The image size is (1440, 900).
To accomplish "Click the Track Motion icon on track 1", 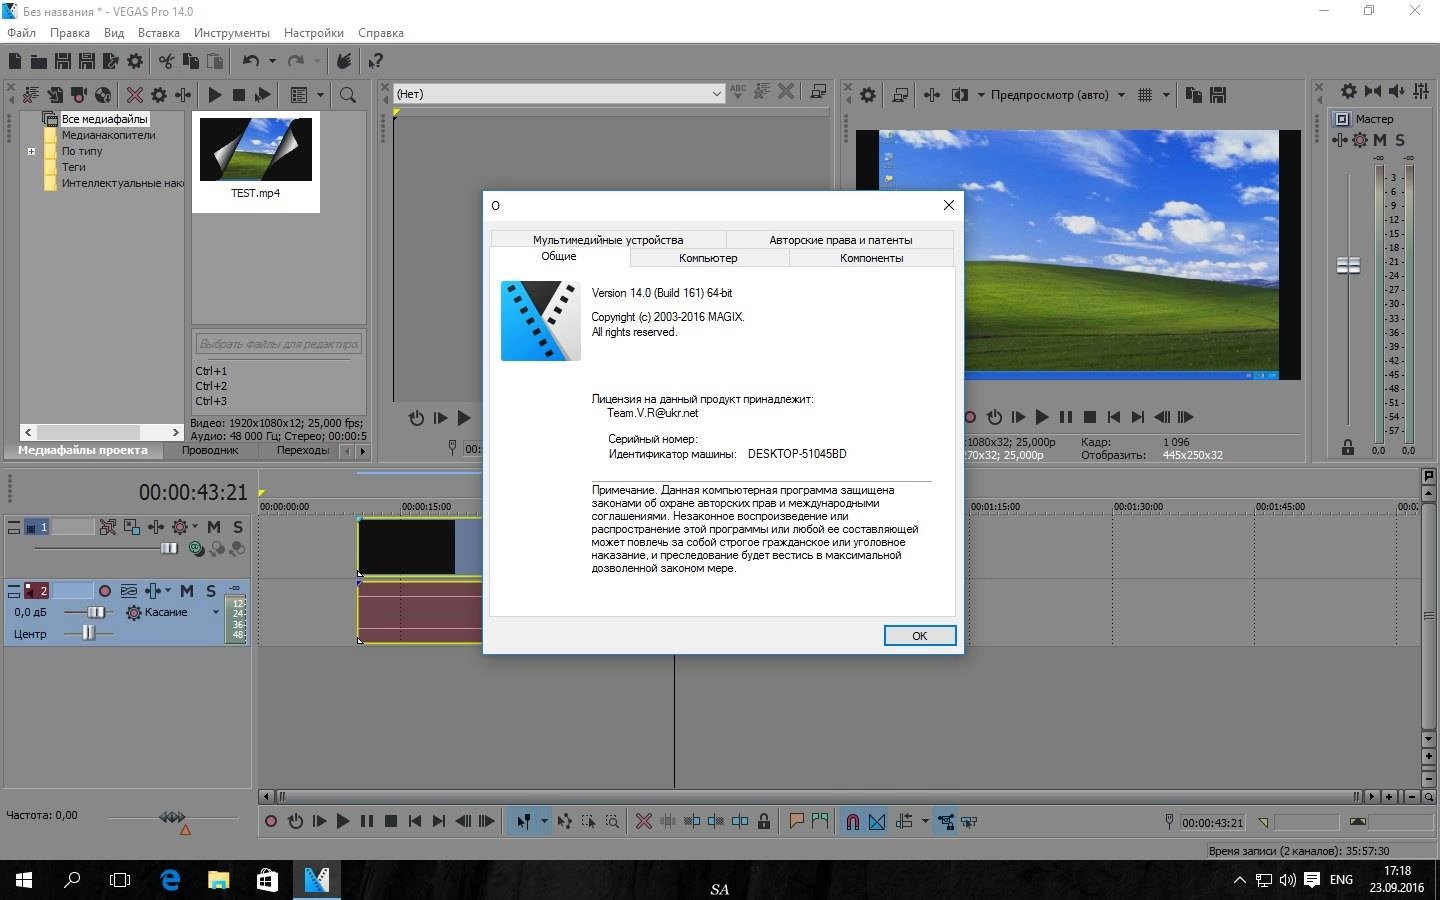I will point(132,527).
